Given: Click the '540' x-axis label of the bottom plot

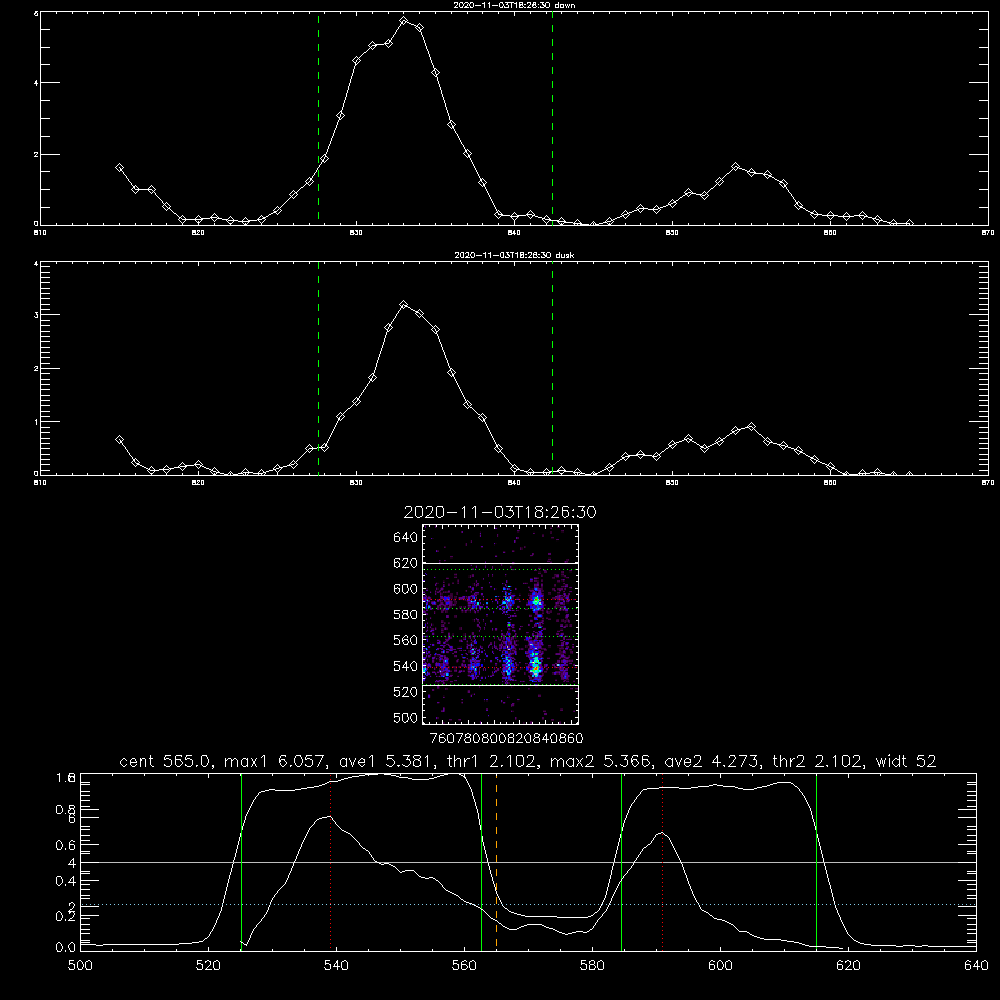Looking at the screenshot, I should [x=336, y=965].
